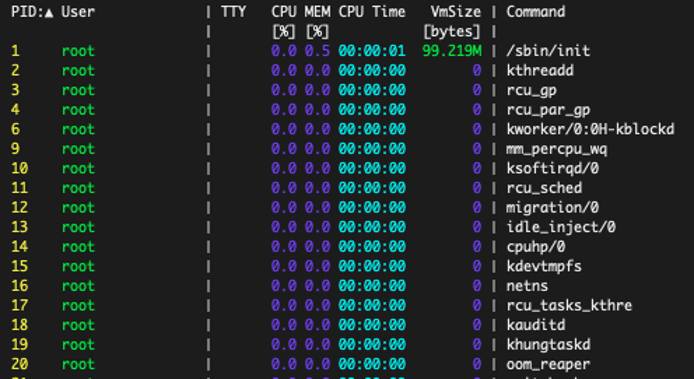Screen dimensions: 694x379
Task: Click the Command column header
Action: pos(536,12)
